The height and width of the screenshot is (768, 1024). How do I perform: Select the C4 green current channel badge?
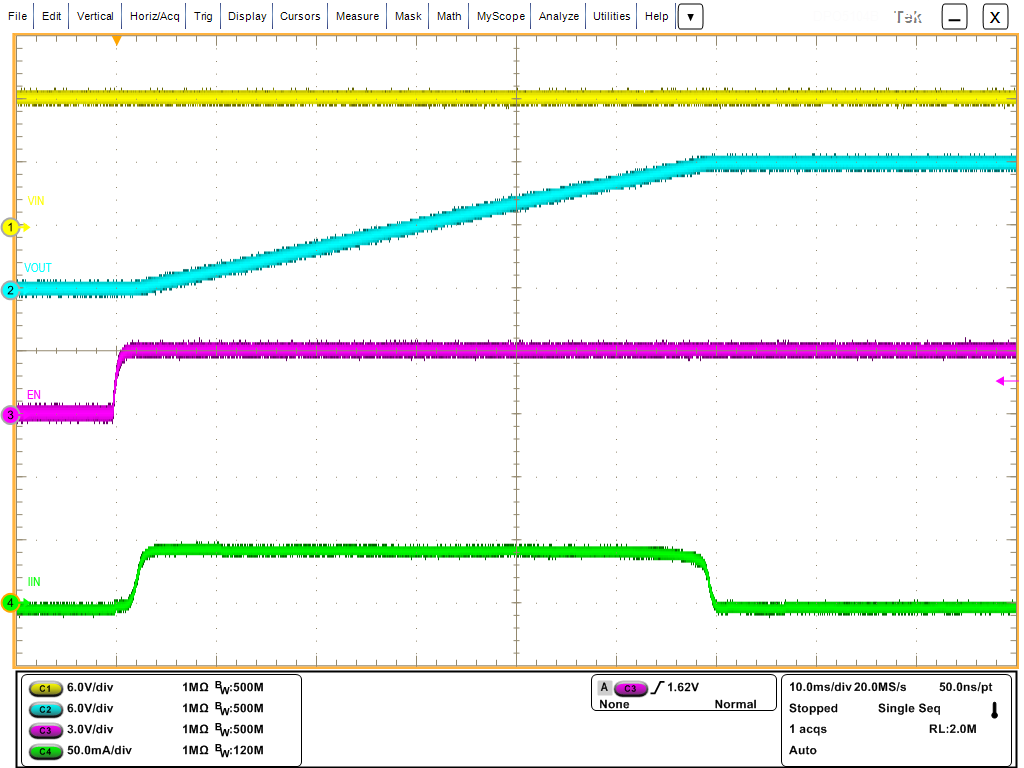point(48,750)
